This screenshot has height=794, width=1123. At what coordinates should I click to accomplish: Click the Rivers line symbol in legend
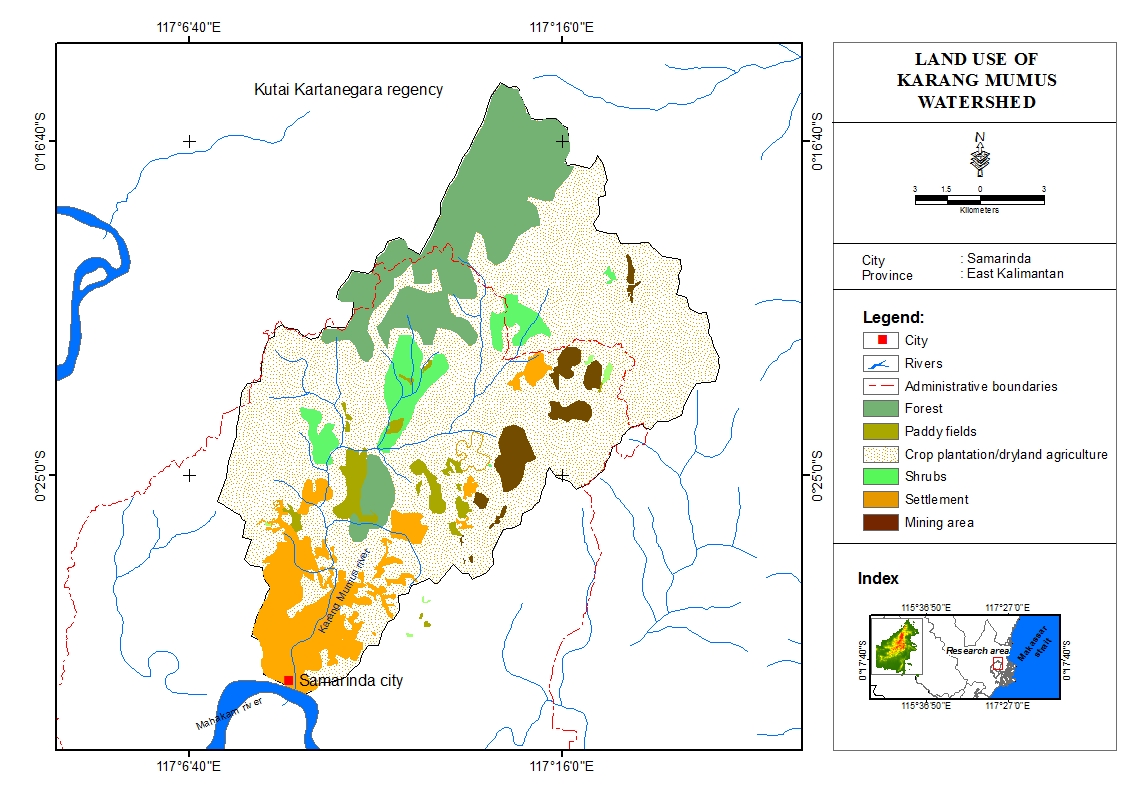tap(880, 363)
